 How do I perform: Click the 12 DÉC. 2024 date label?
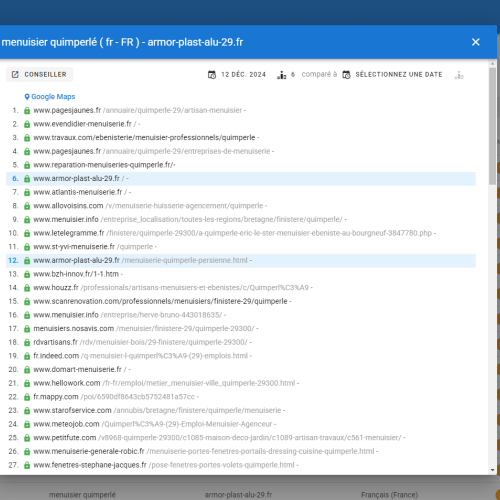pos(243,75)
